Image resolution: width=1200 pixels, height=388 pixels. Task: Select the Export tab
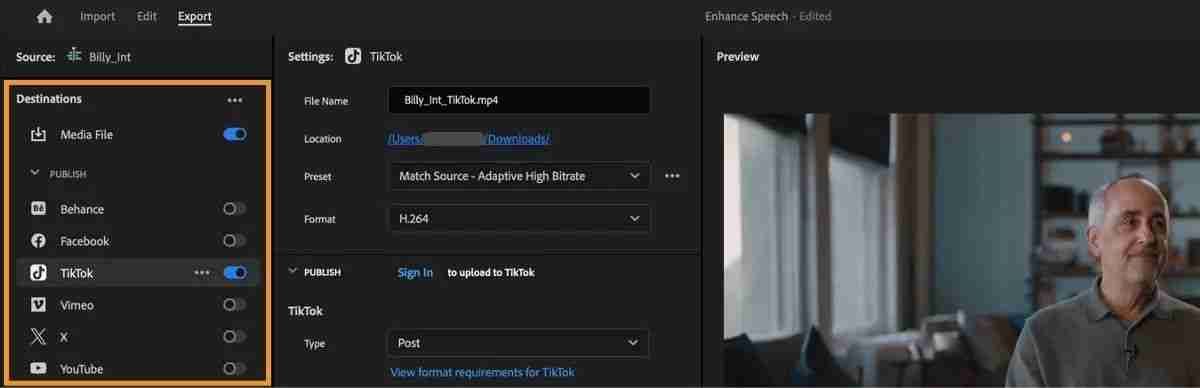tap(194, 16)
